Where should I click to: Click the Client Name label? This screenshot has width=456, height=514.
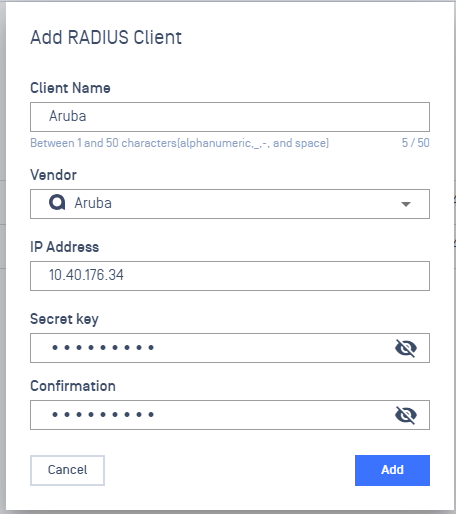point(70,88)
